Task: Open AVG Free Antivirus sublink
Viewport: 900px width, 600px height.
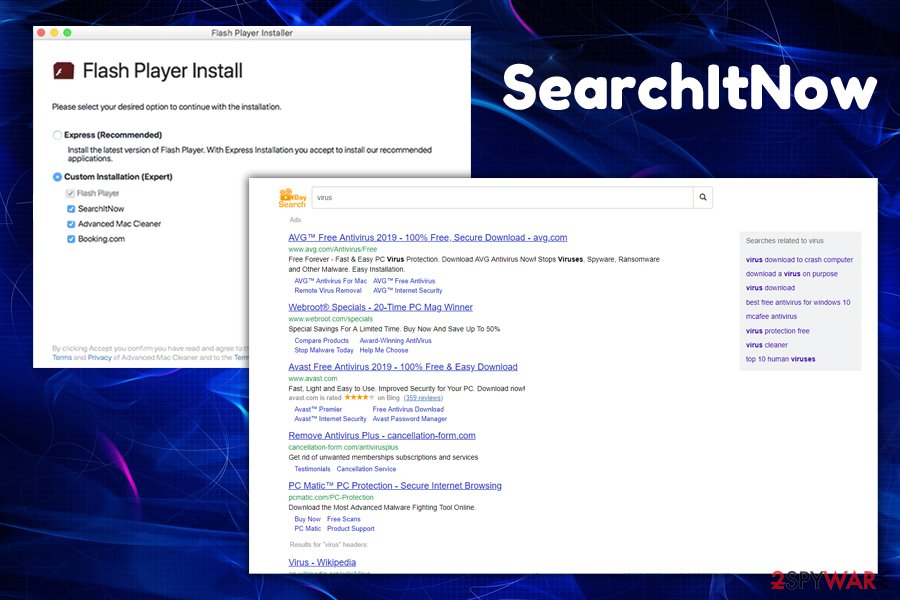Action: pos(404,281)
